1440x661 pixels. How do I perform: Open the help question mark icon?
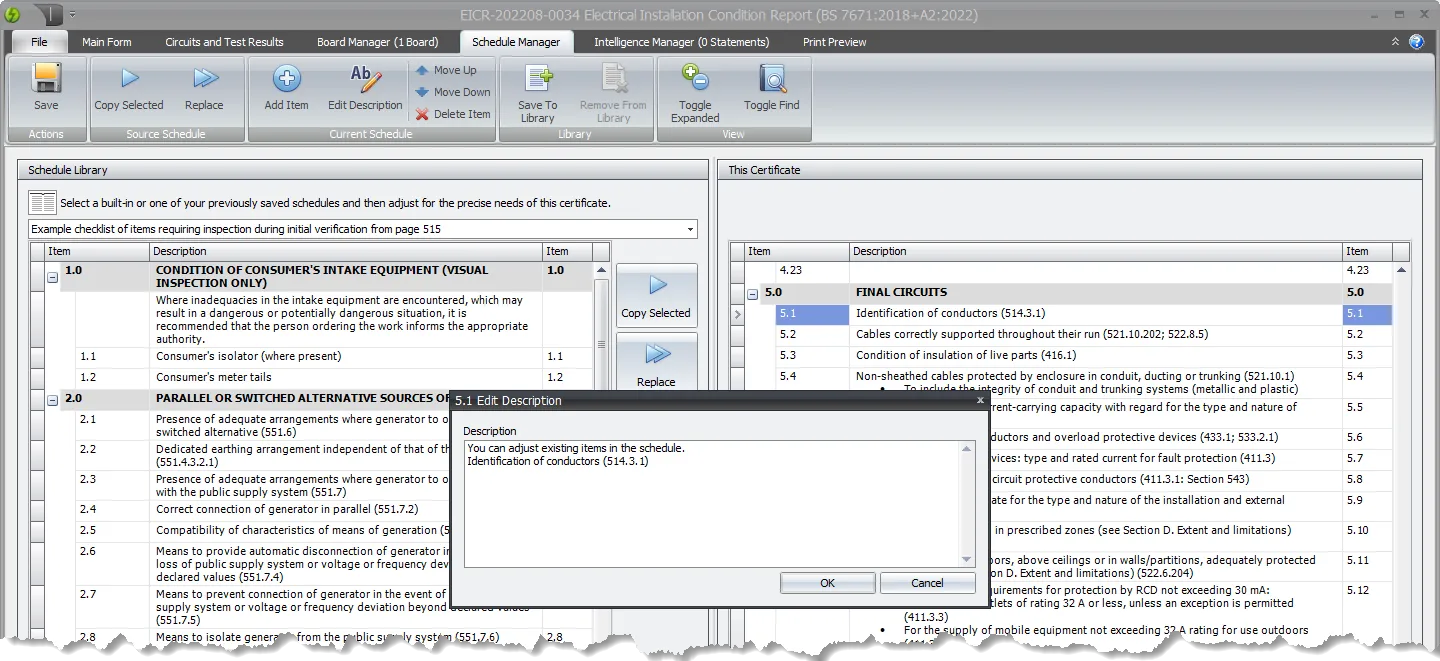pos(1417,41)
